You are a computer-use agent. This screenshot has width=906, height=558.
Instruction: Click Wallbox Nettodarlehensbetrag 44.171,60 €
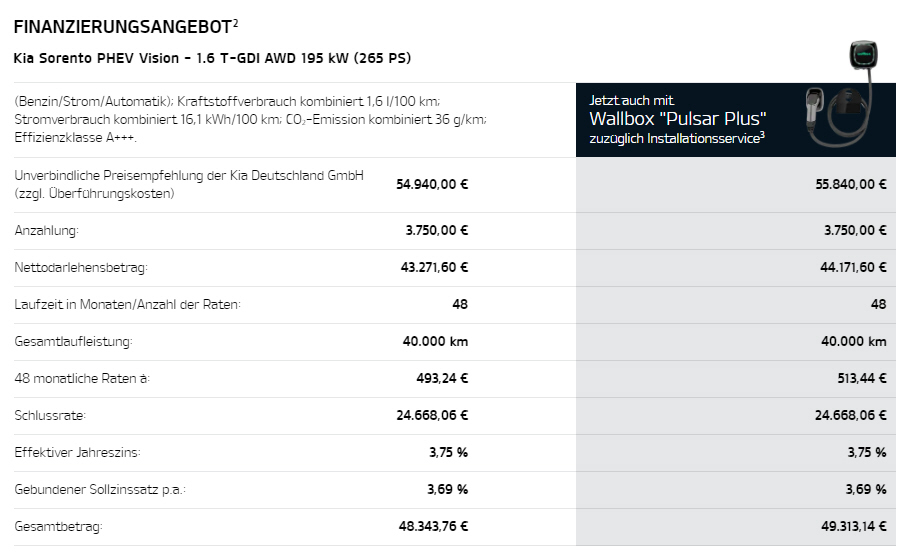pyautogui.click(x=853, y=267)
